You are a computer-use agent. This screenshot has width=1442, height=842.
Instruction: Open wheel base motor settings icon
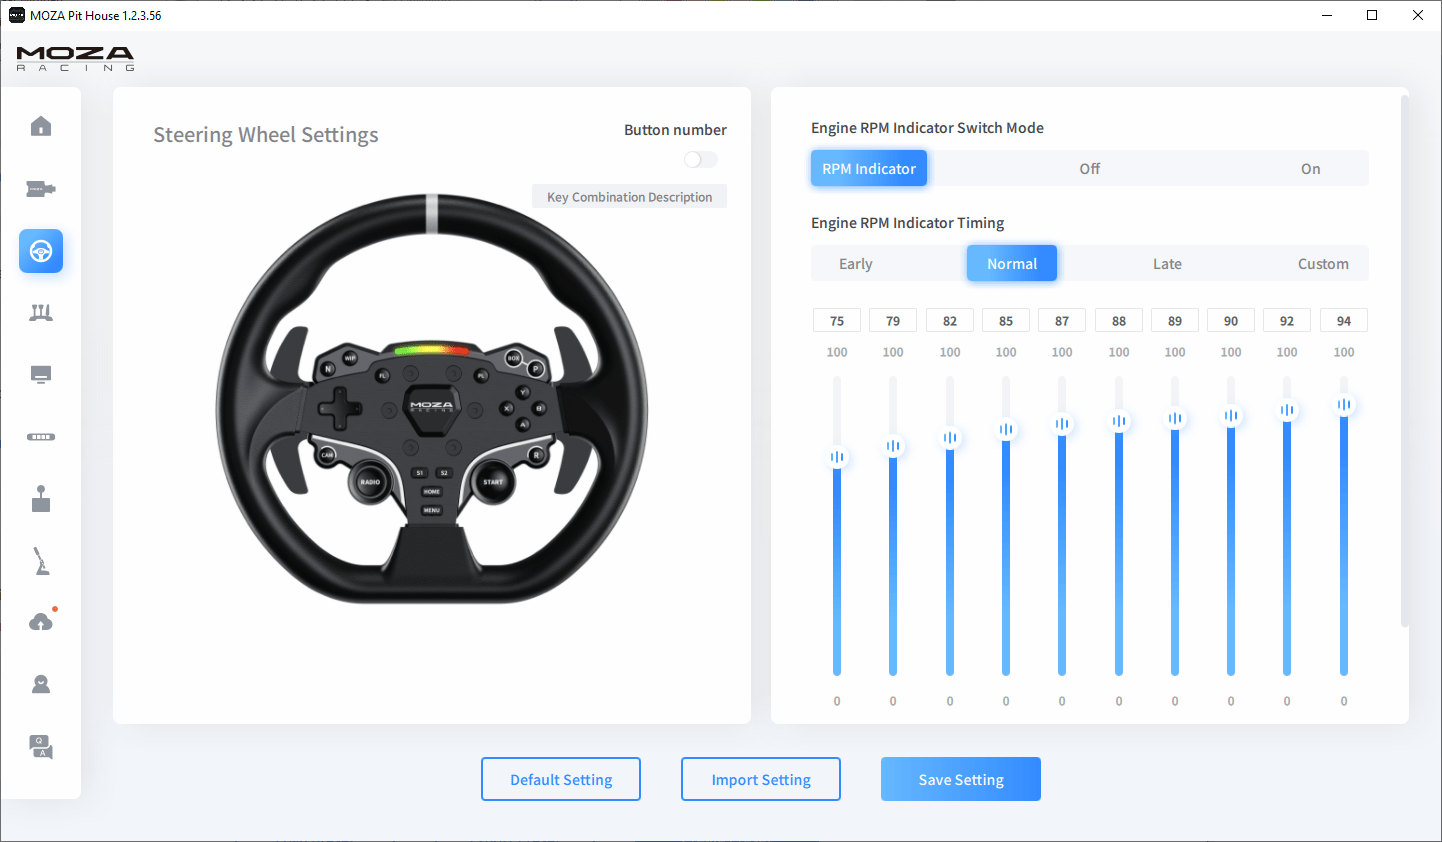41,189
